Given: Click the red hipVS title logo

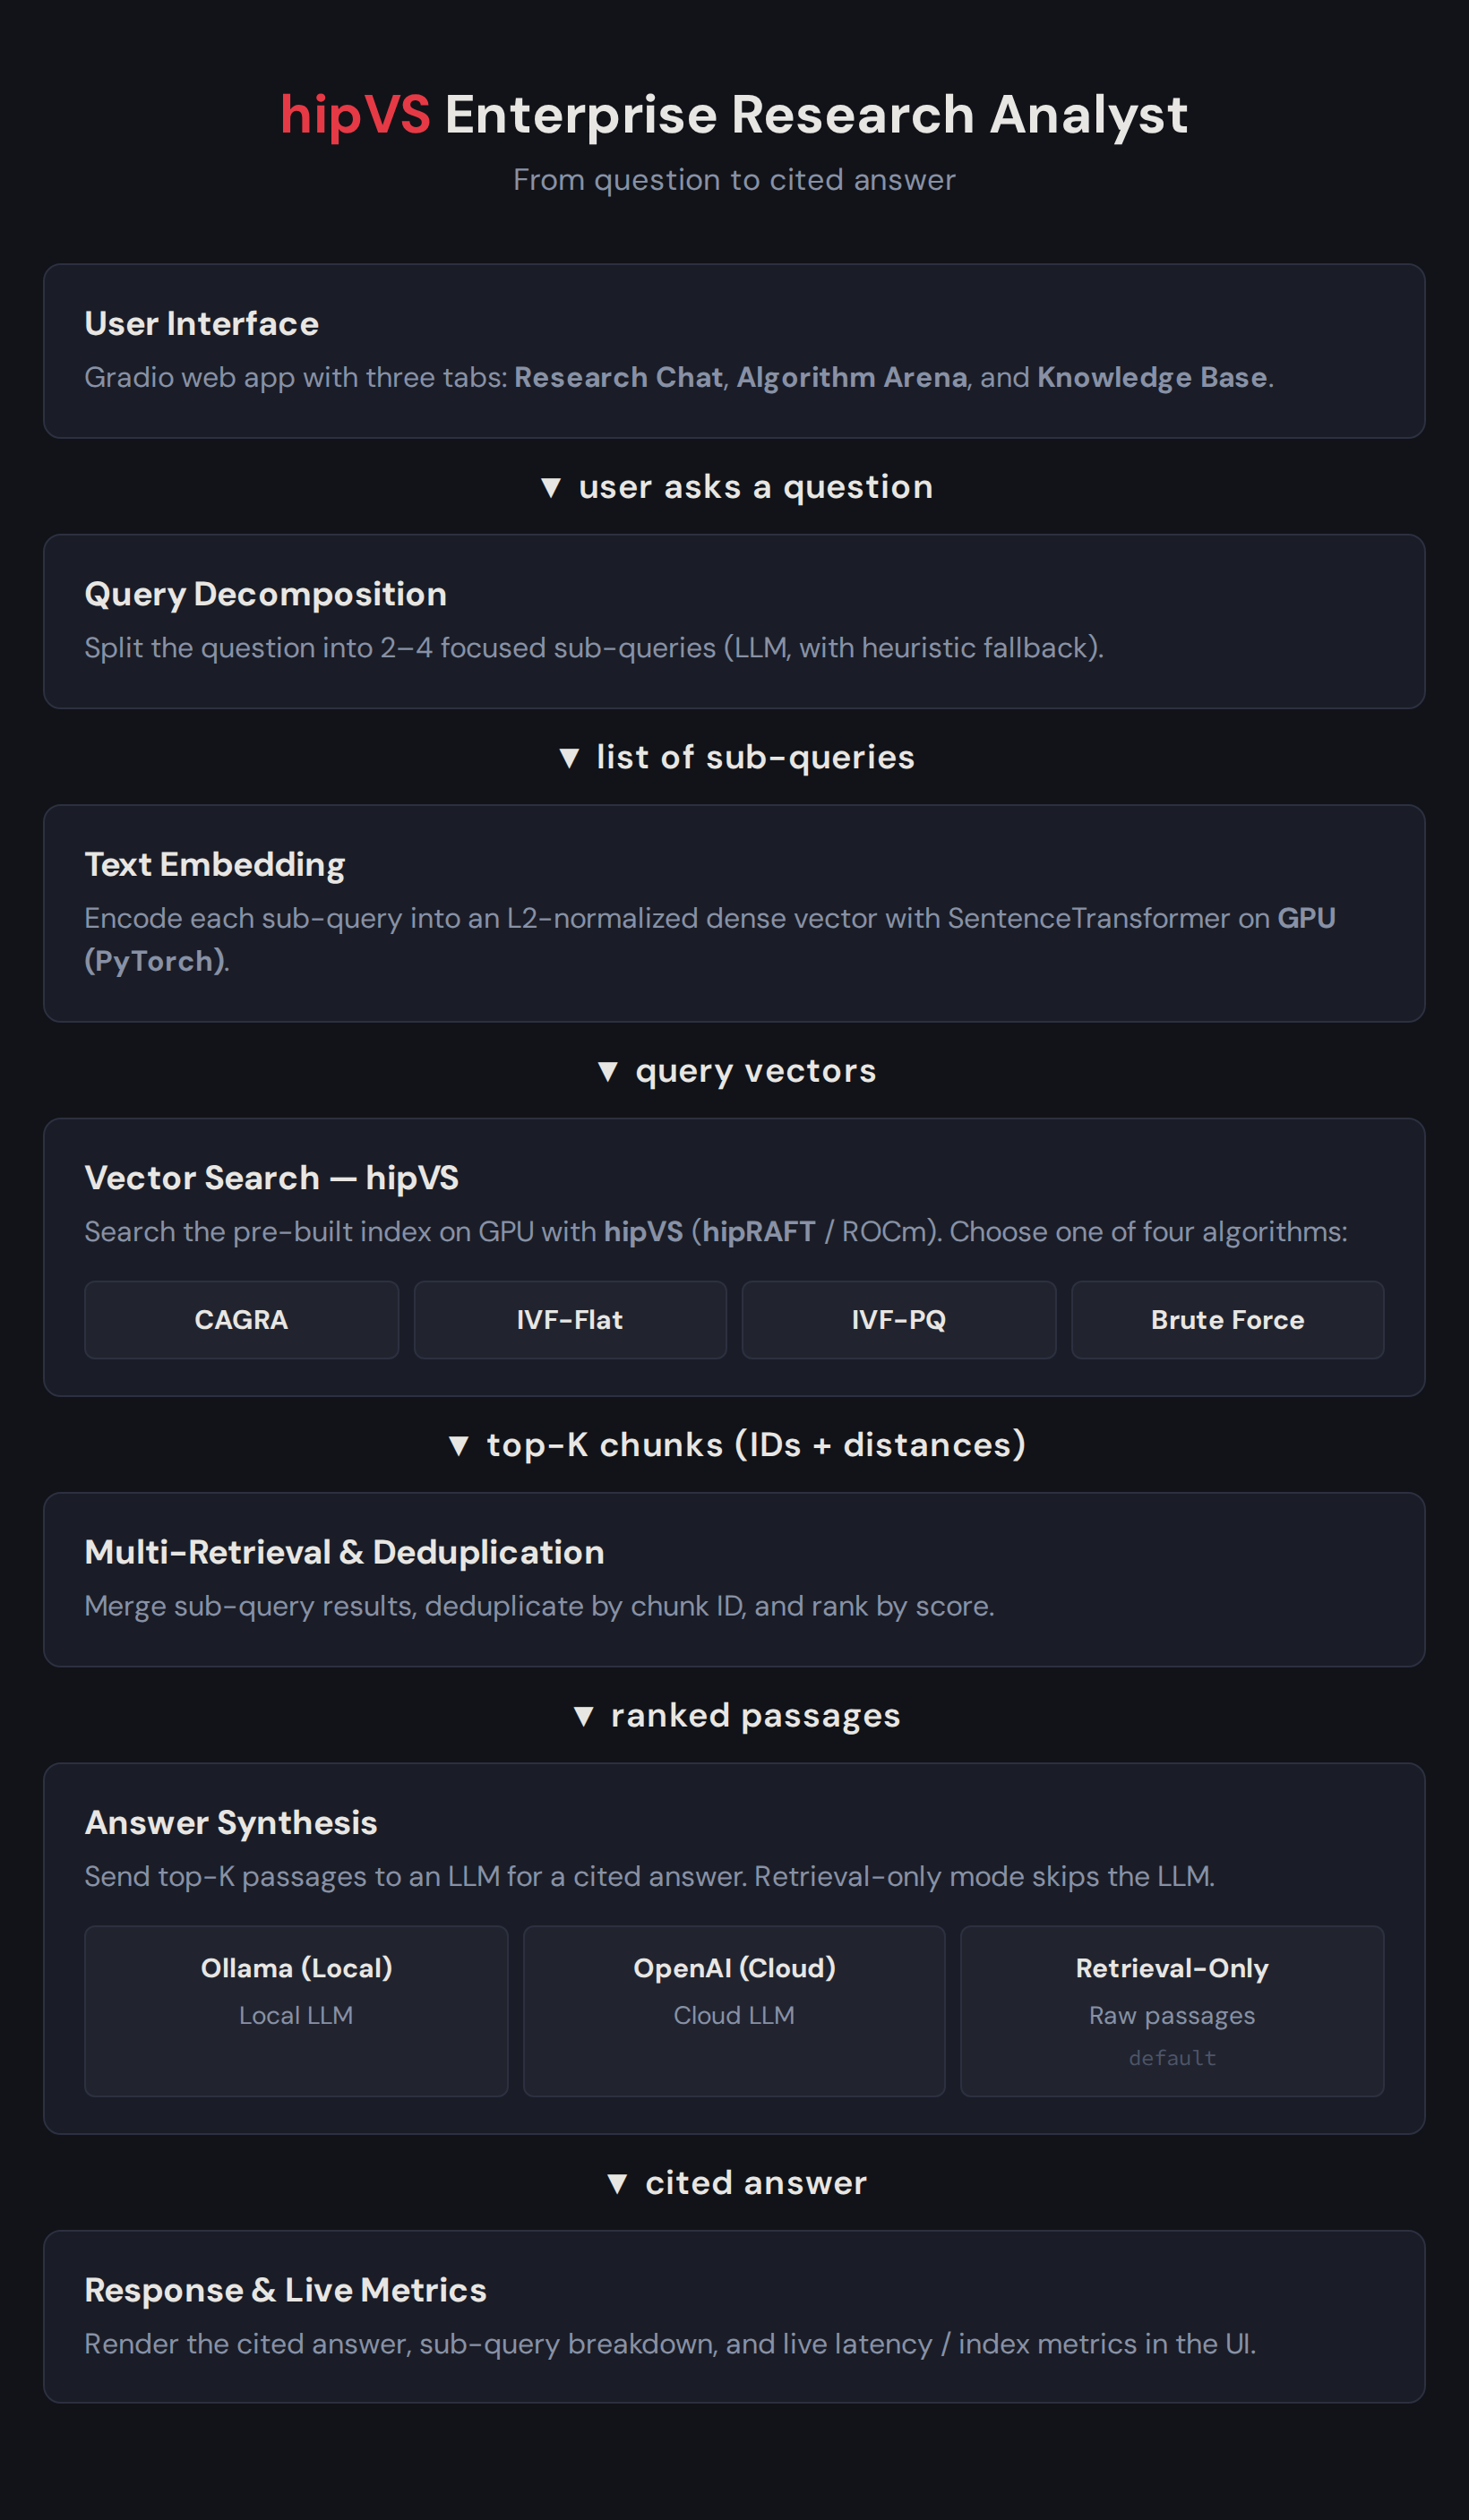Looking at the screenshot, I should pyautogui.click(x=355, y=115).
